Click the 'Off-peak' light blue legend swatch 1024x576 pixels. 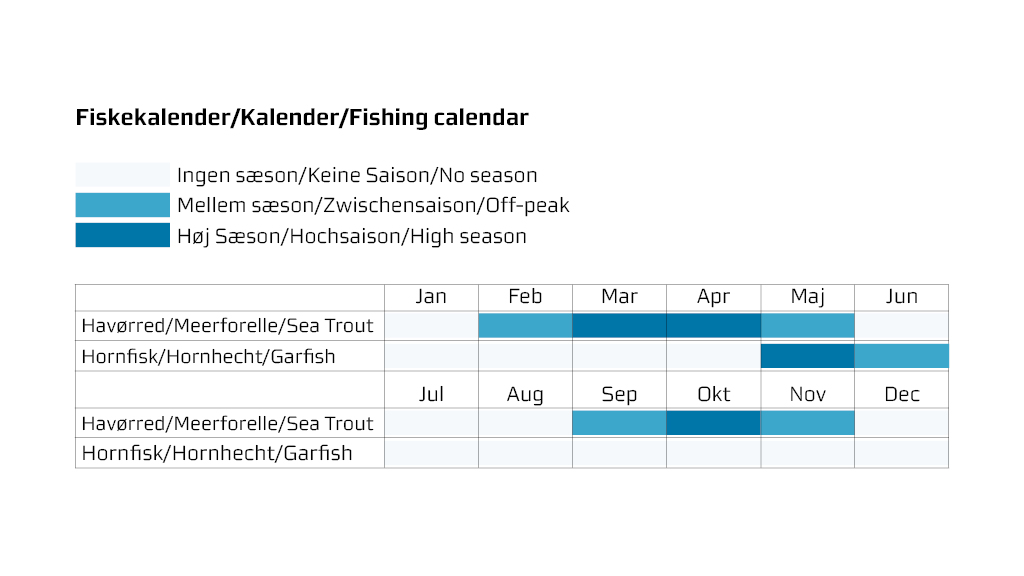[x=122, y=205]
